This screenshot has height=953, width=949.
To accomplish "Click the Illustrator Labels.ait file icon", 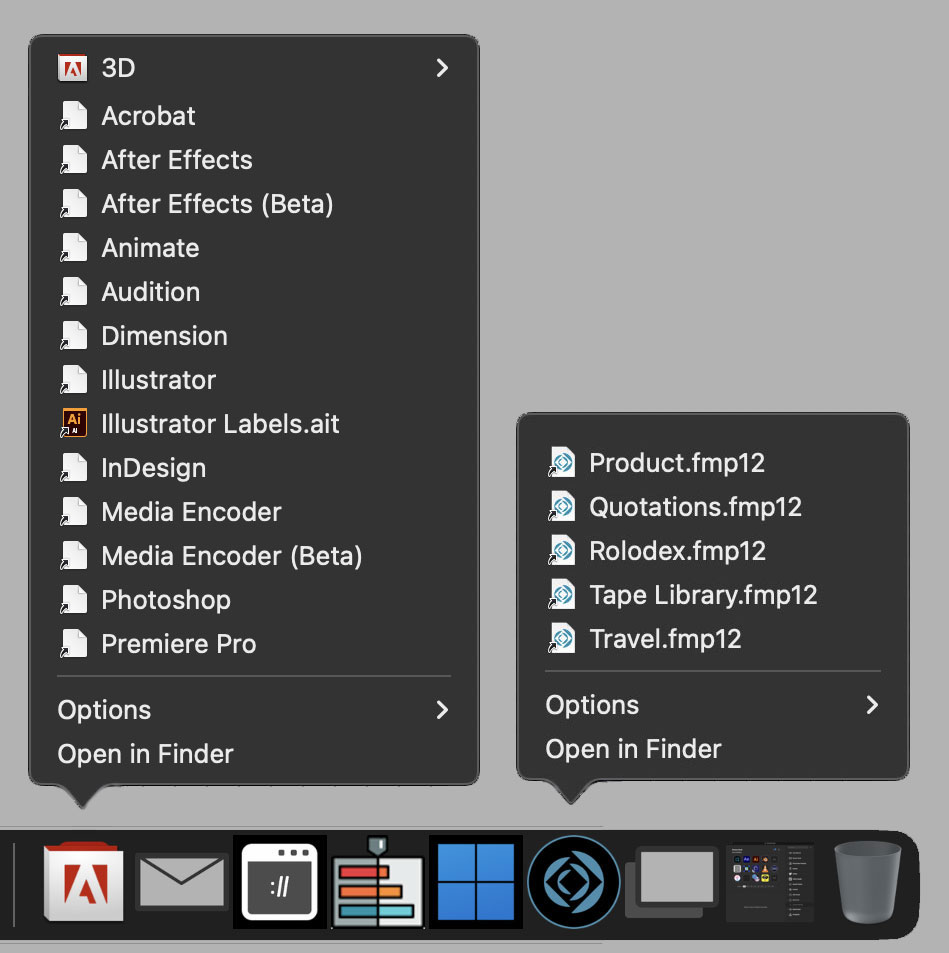I will coord(73,424).
